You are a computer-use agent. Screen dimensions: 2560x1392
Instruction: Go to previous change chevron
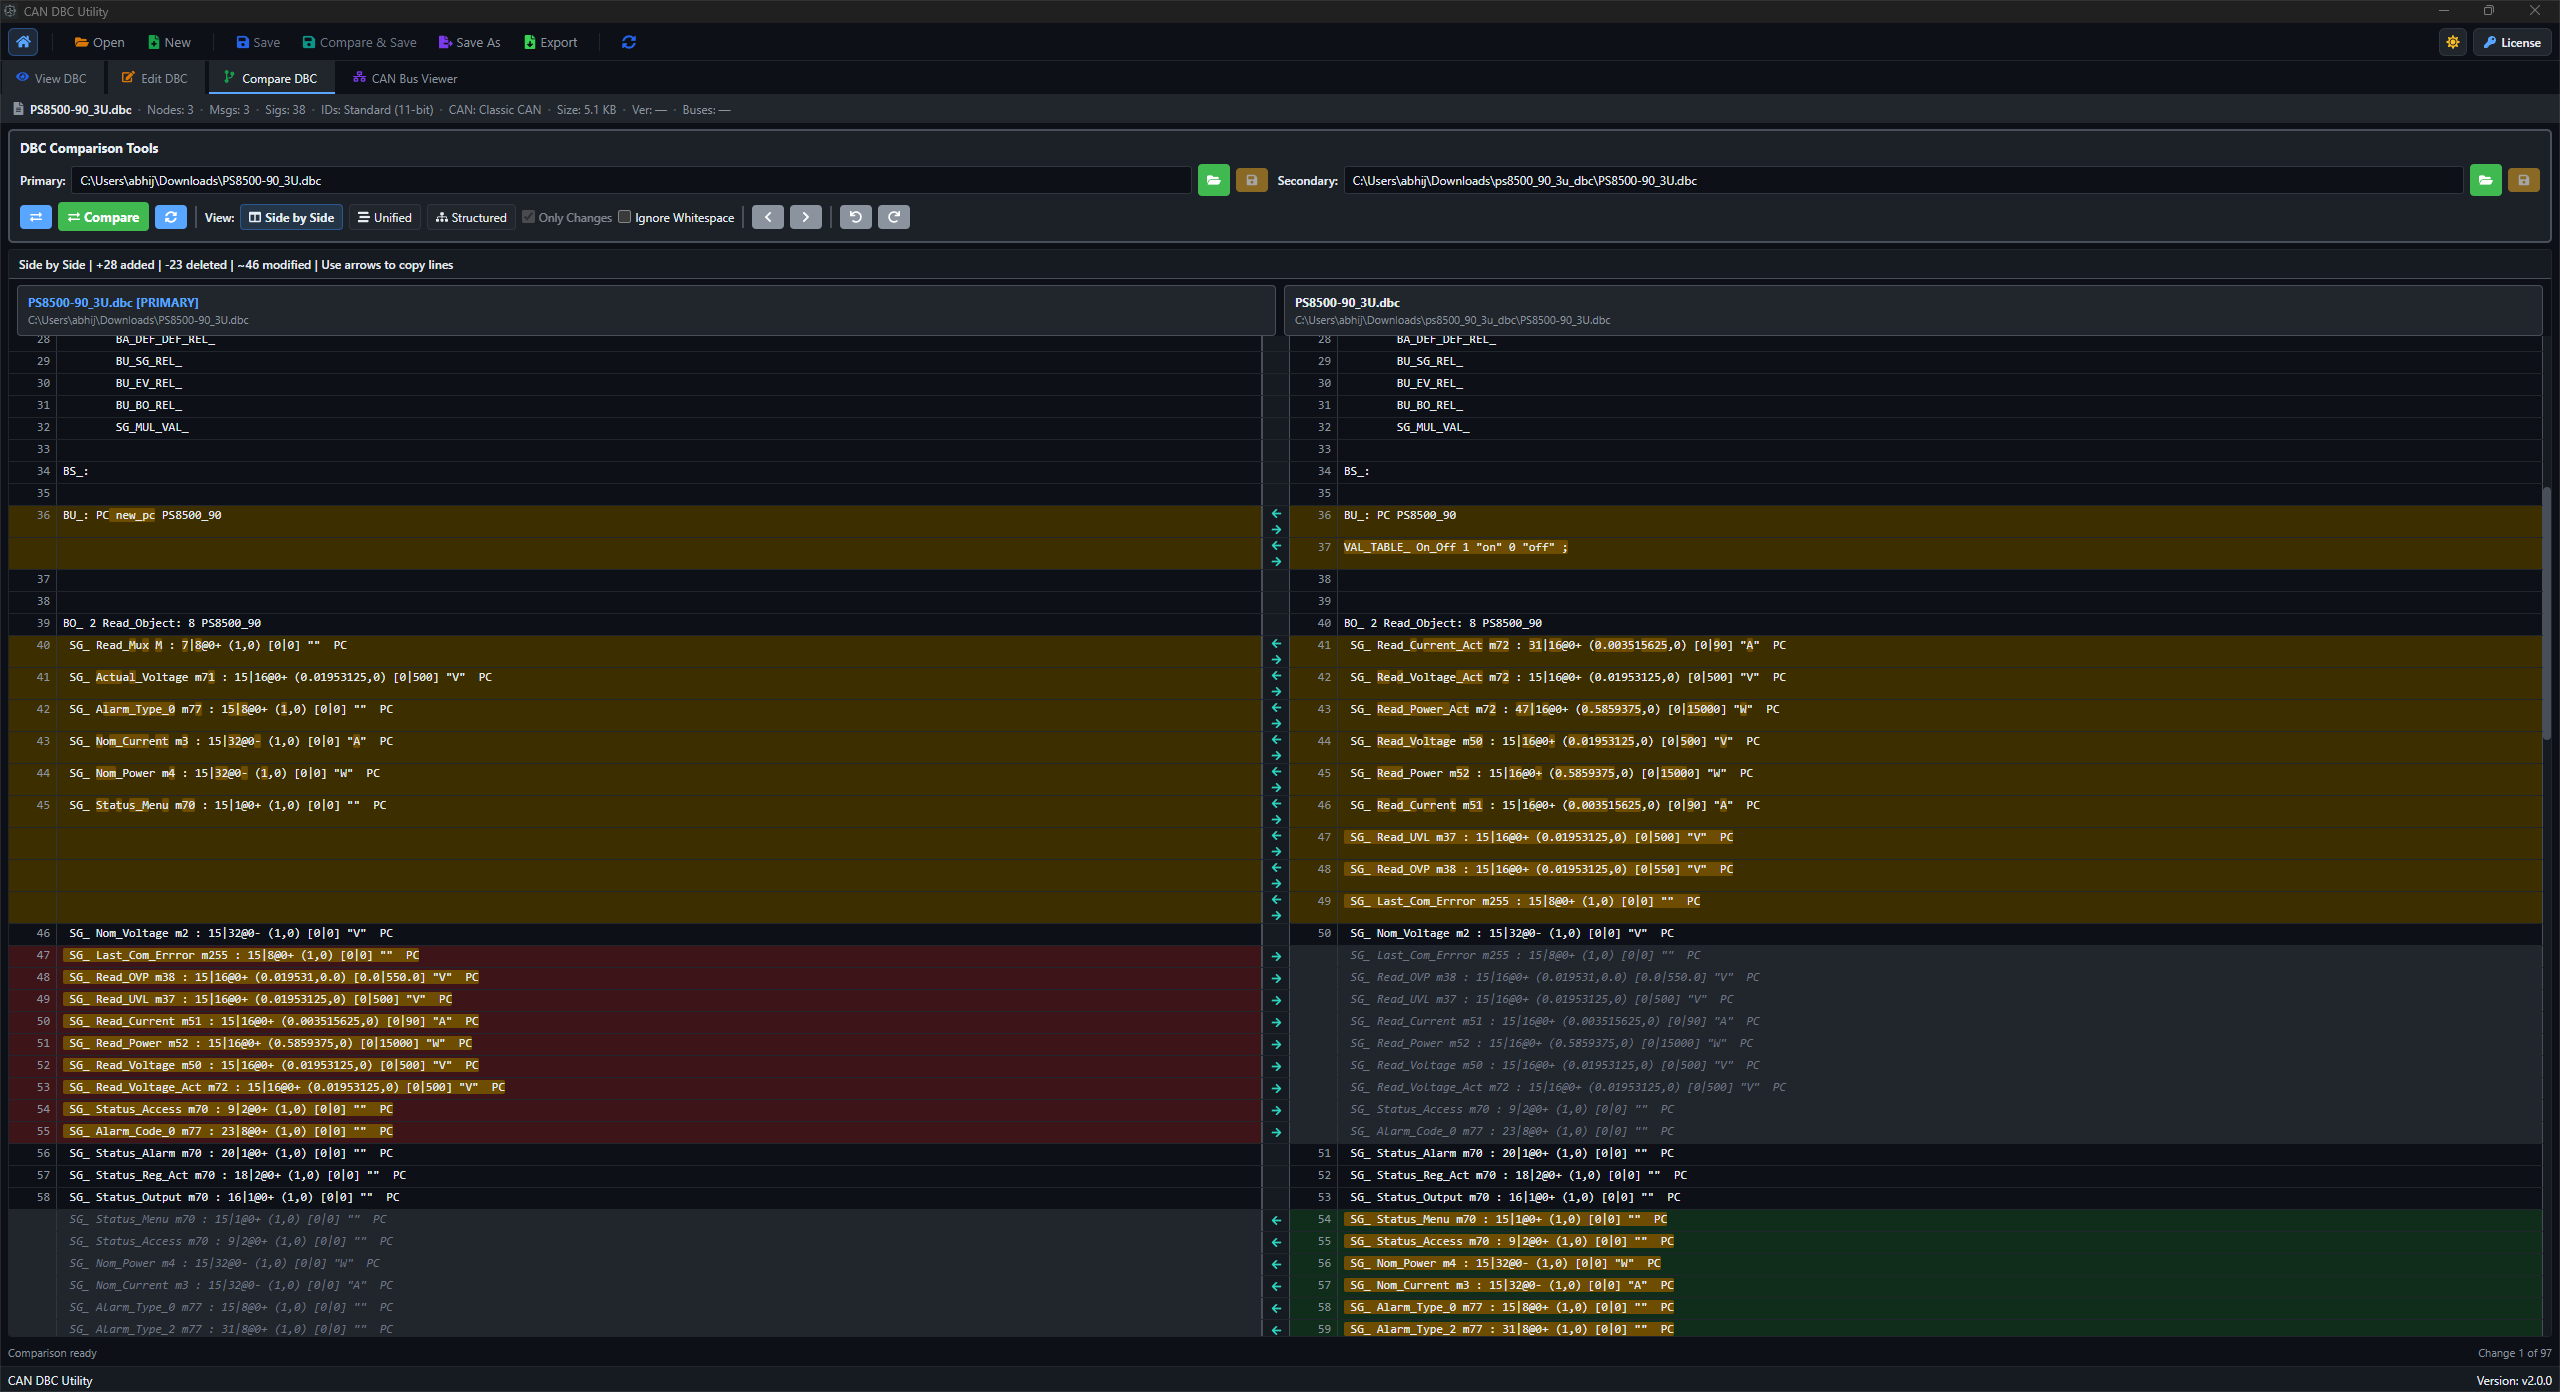(768, 217)
